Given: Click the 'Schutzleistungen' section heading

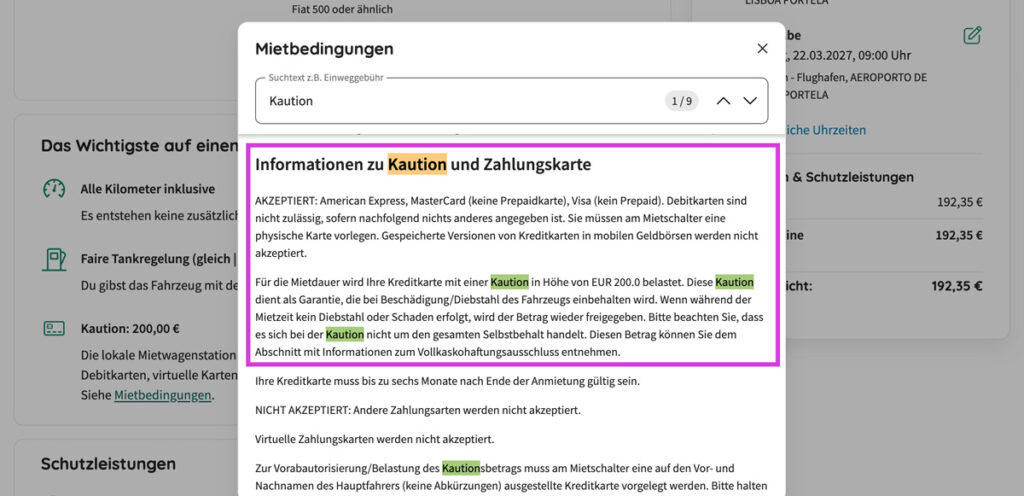Looking at the screenshot, I should click(108, 464).
